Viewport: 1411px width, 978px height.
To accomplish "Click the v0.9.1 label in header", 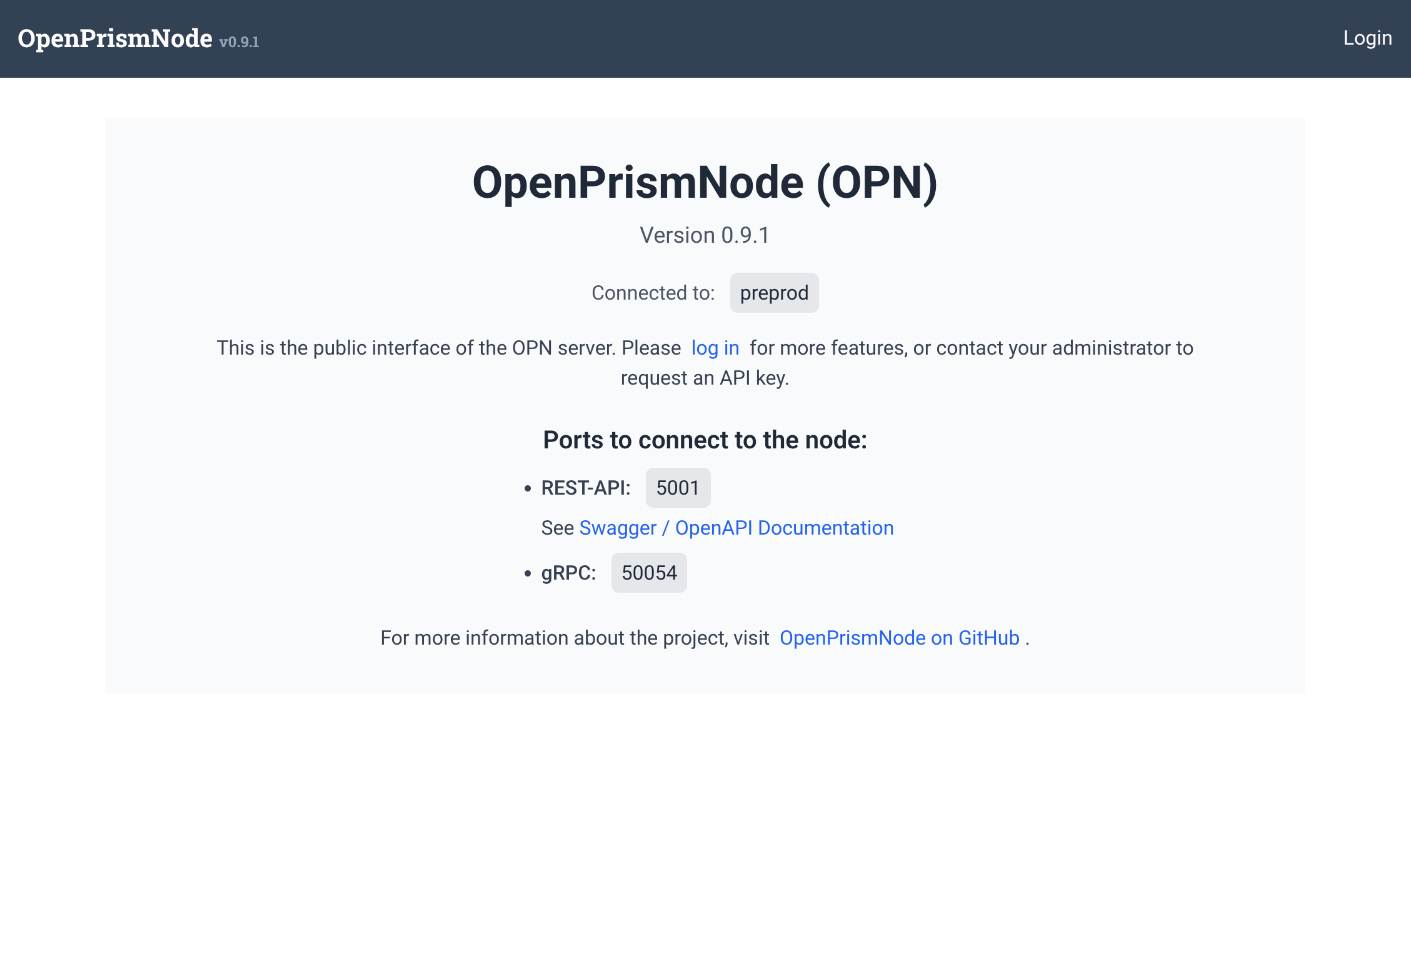I will 239,42.
